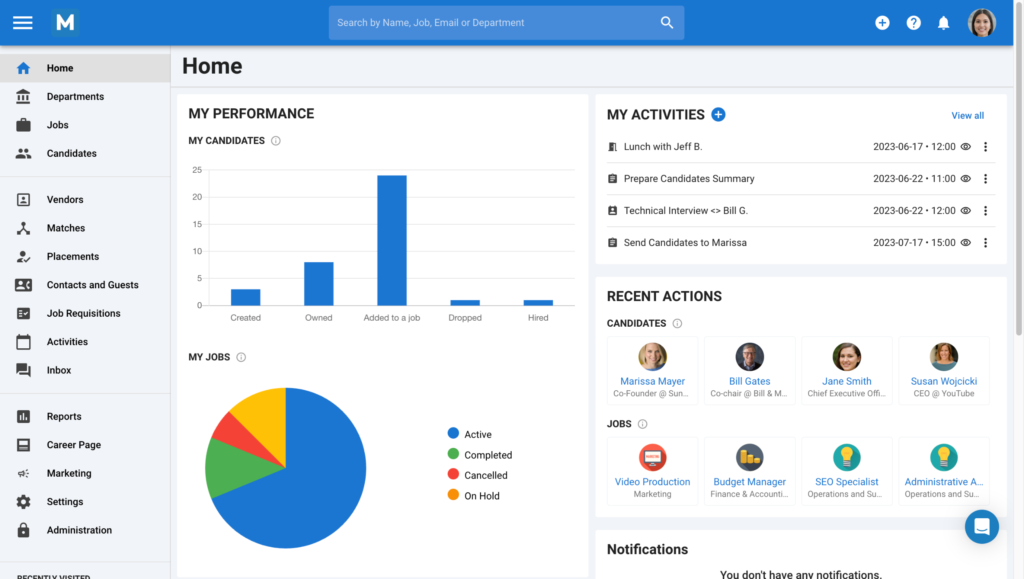Click the quick-add plus icon in top bar

coord(883,22)
